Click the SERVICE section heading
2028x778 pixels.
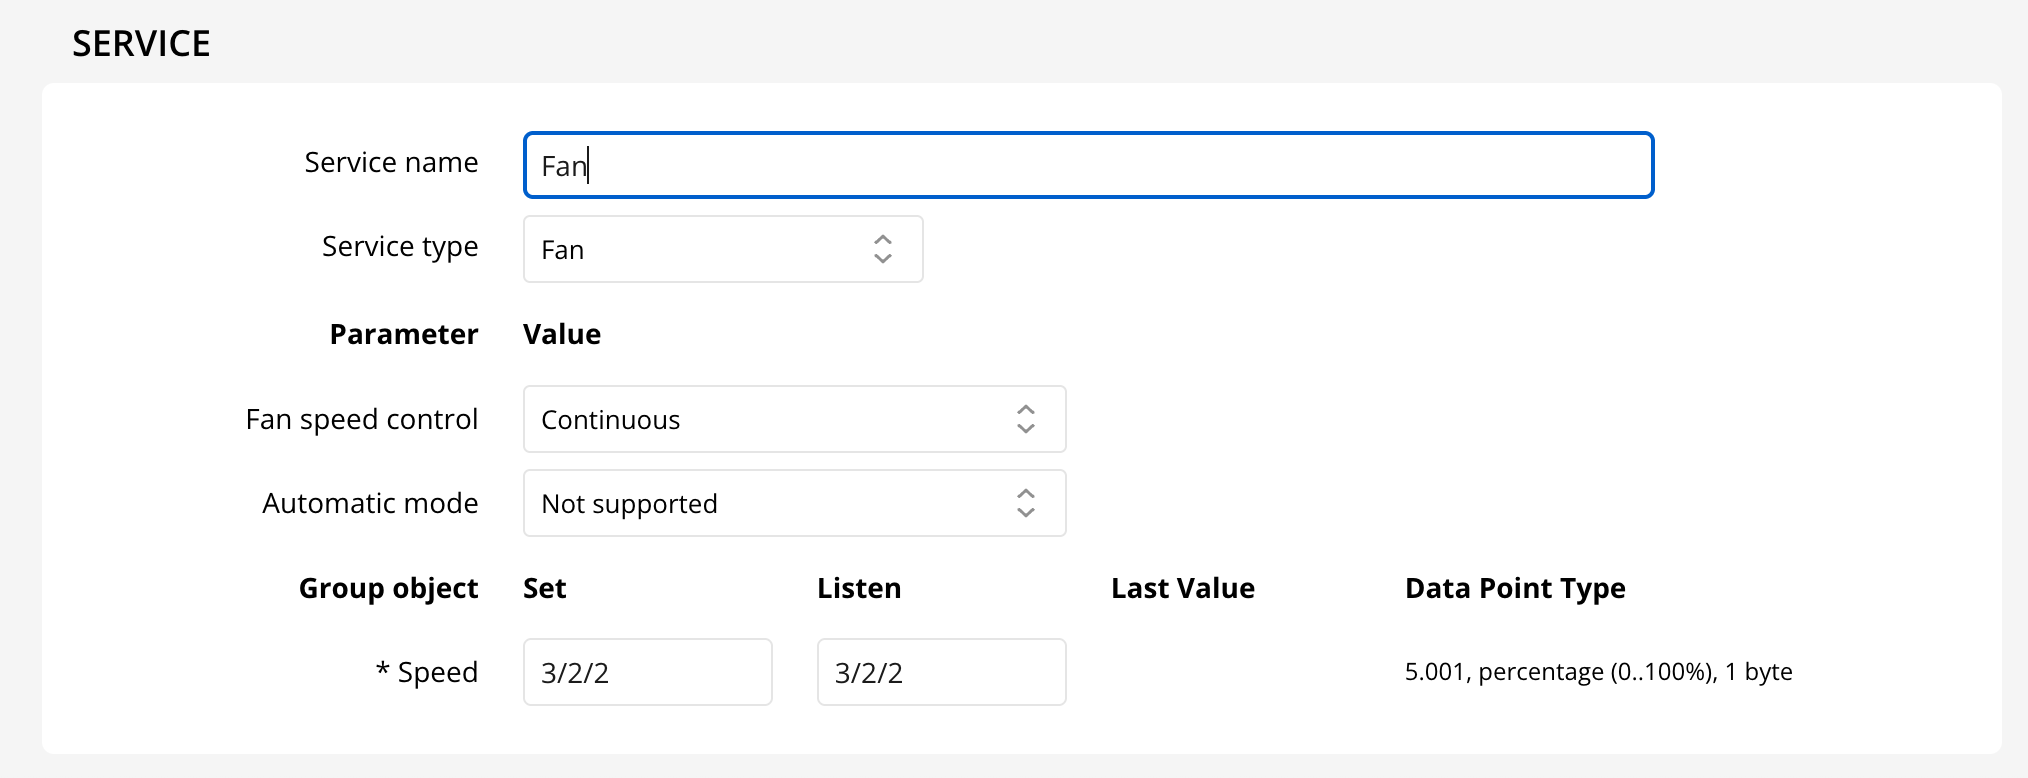[x=141, y=44]
